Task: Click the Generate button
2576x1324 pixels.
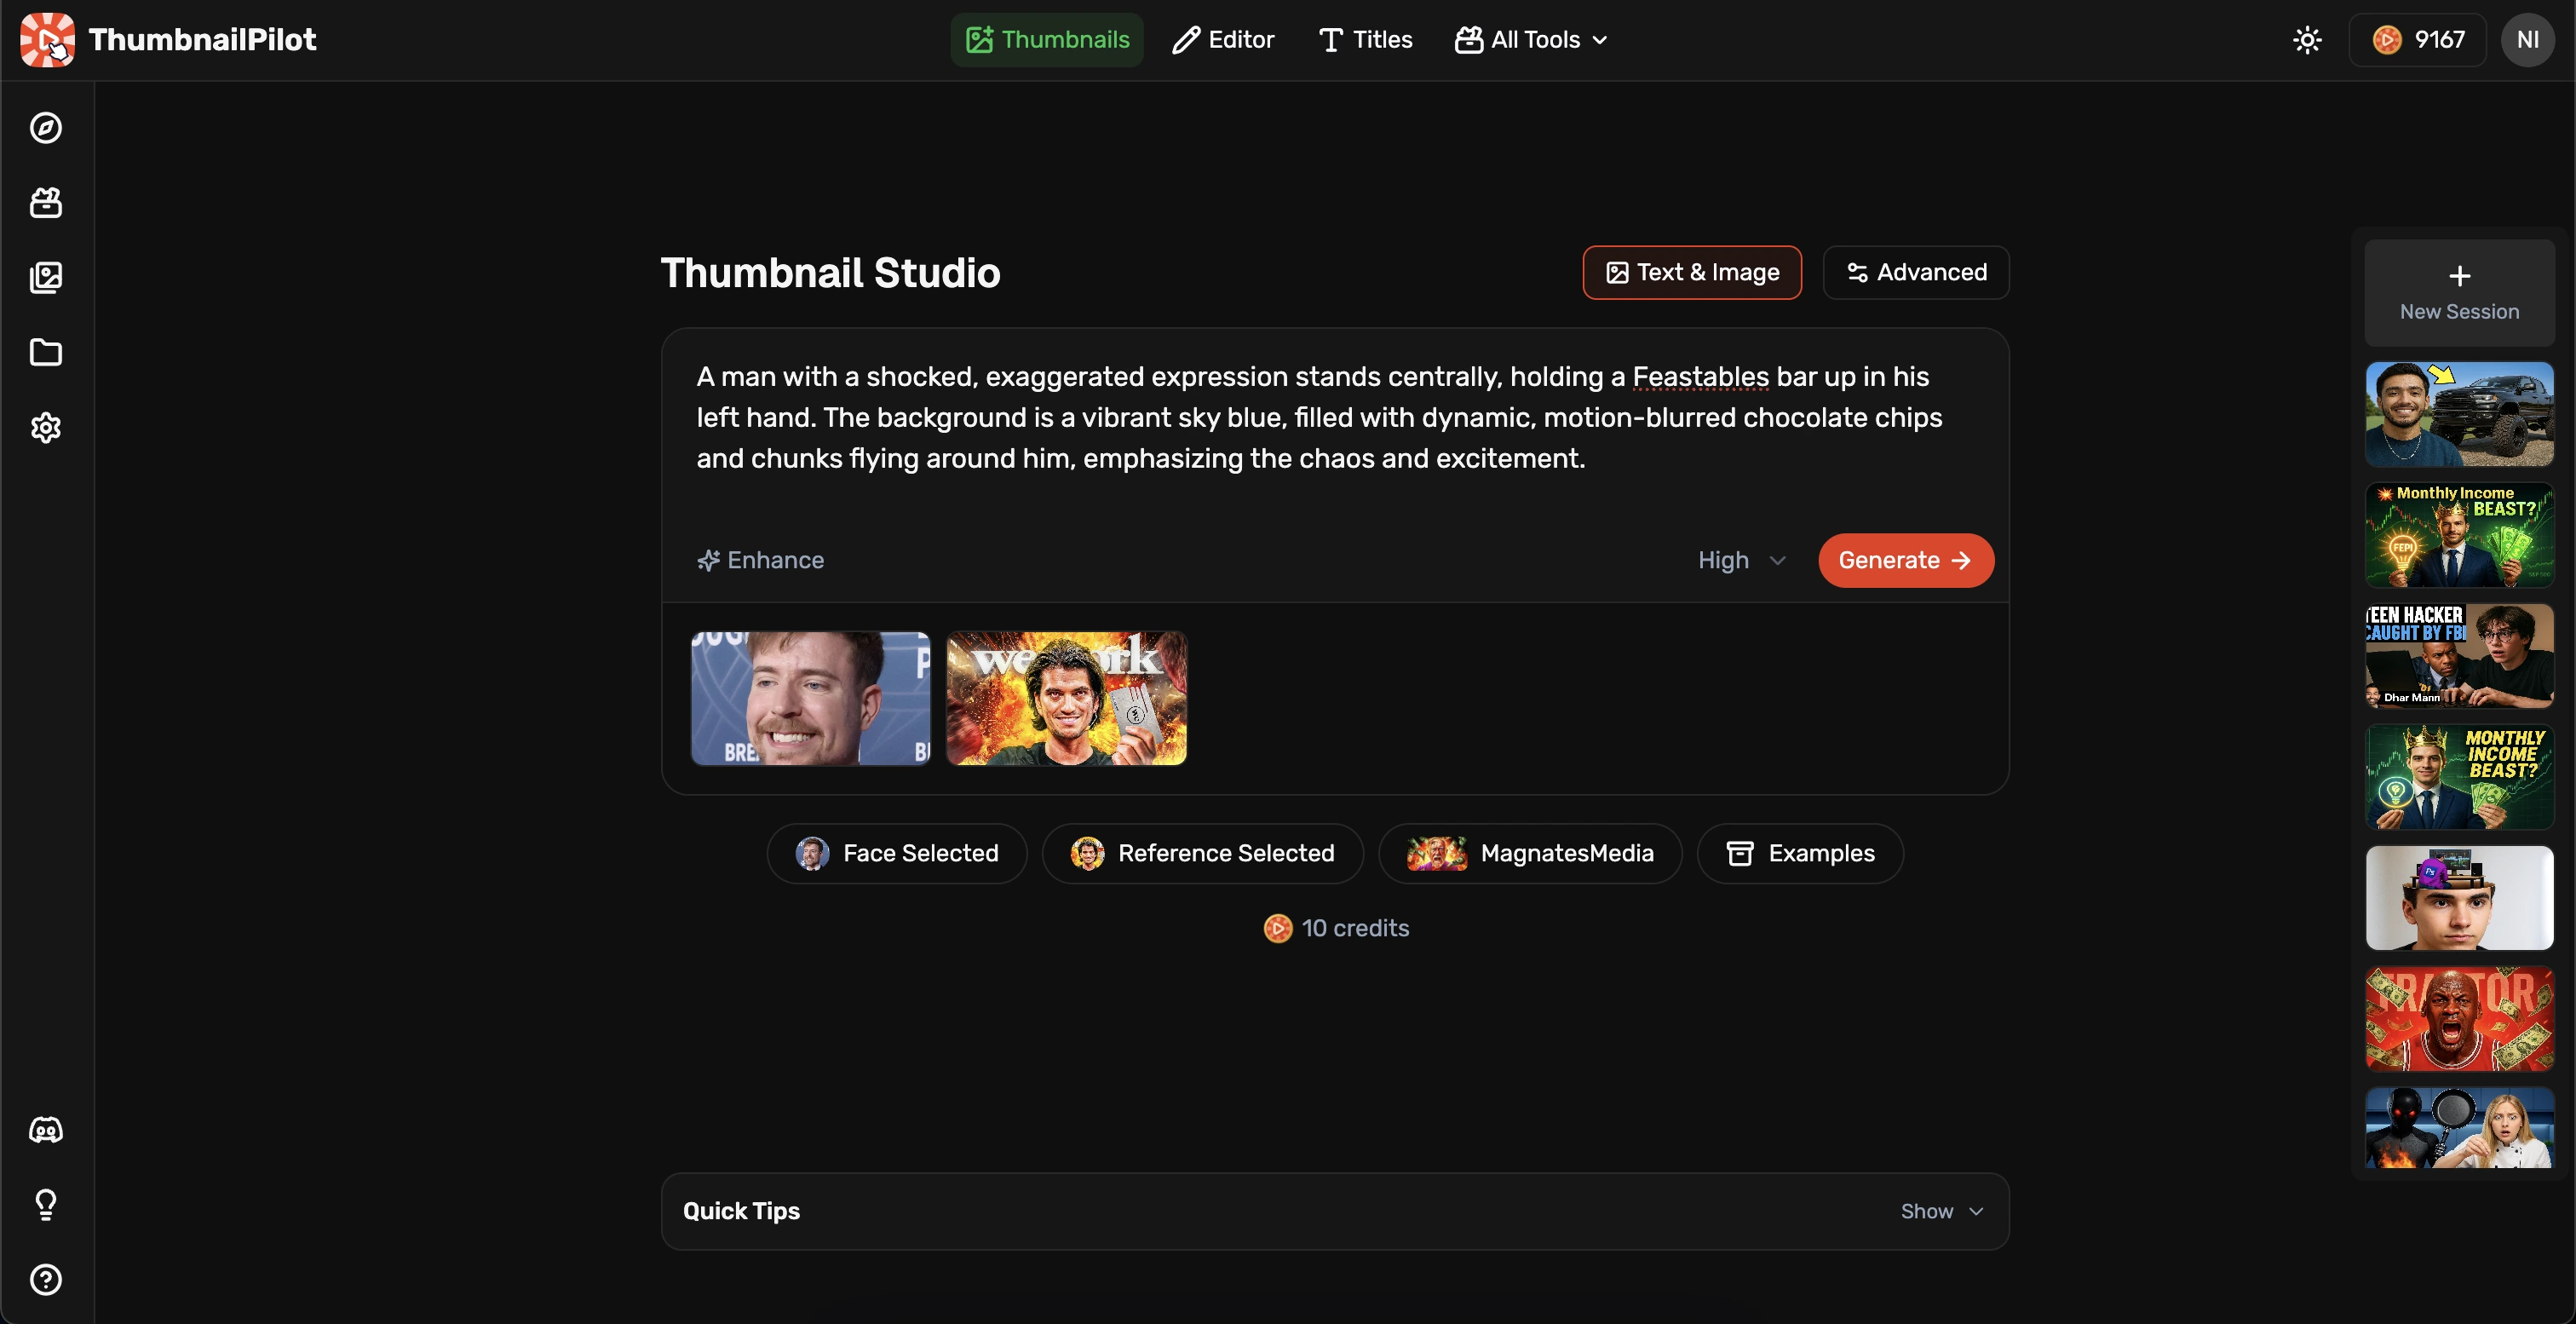Action: [x=1904, y=560]
